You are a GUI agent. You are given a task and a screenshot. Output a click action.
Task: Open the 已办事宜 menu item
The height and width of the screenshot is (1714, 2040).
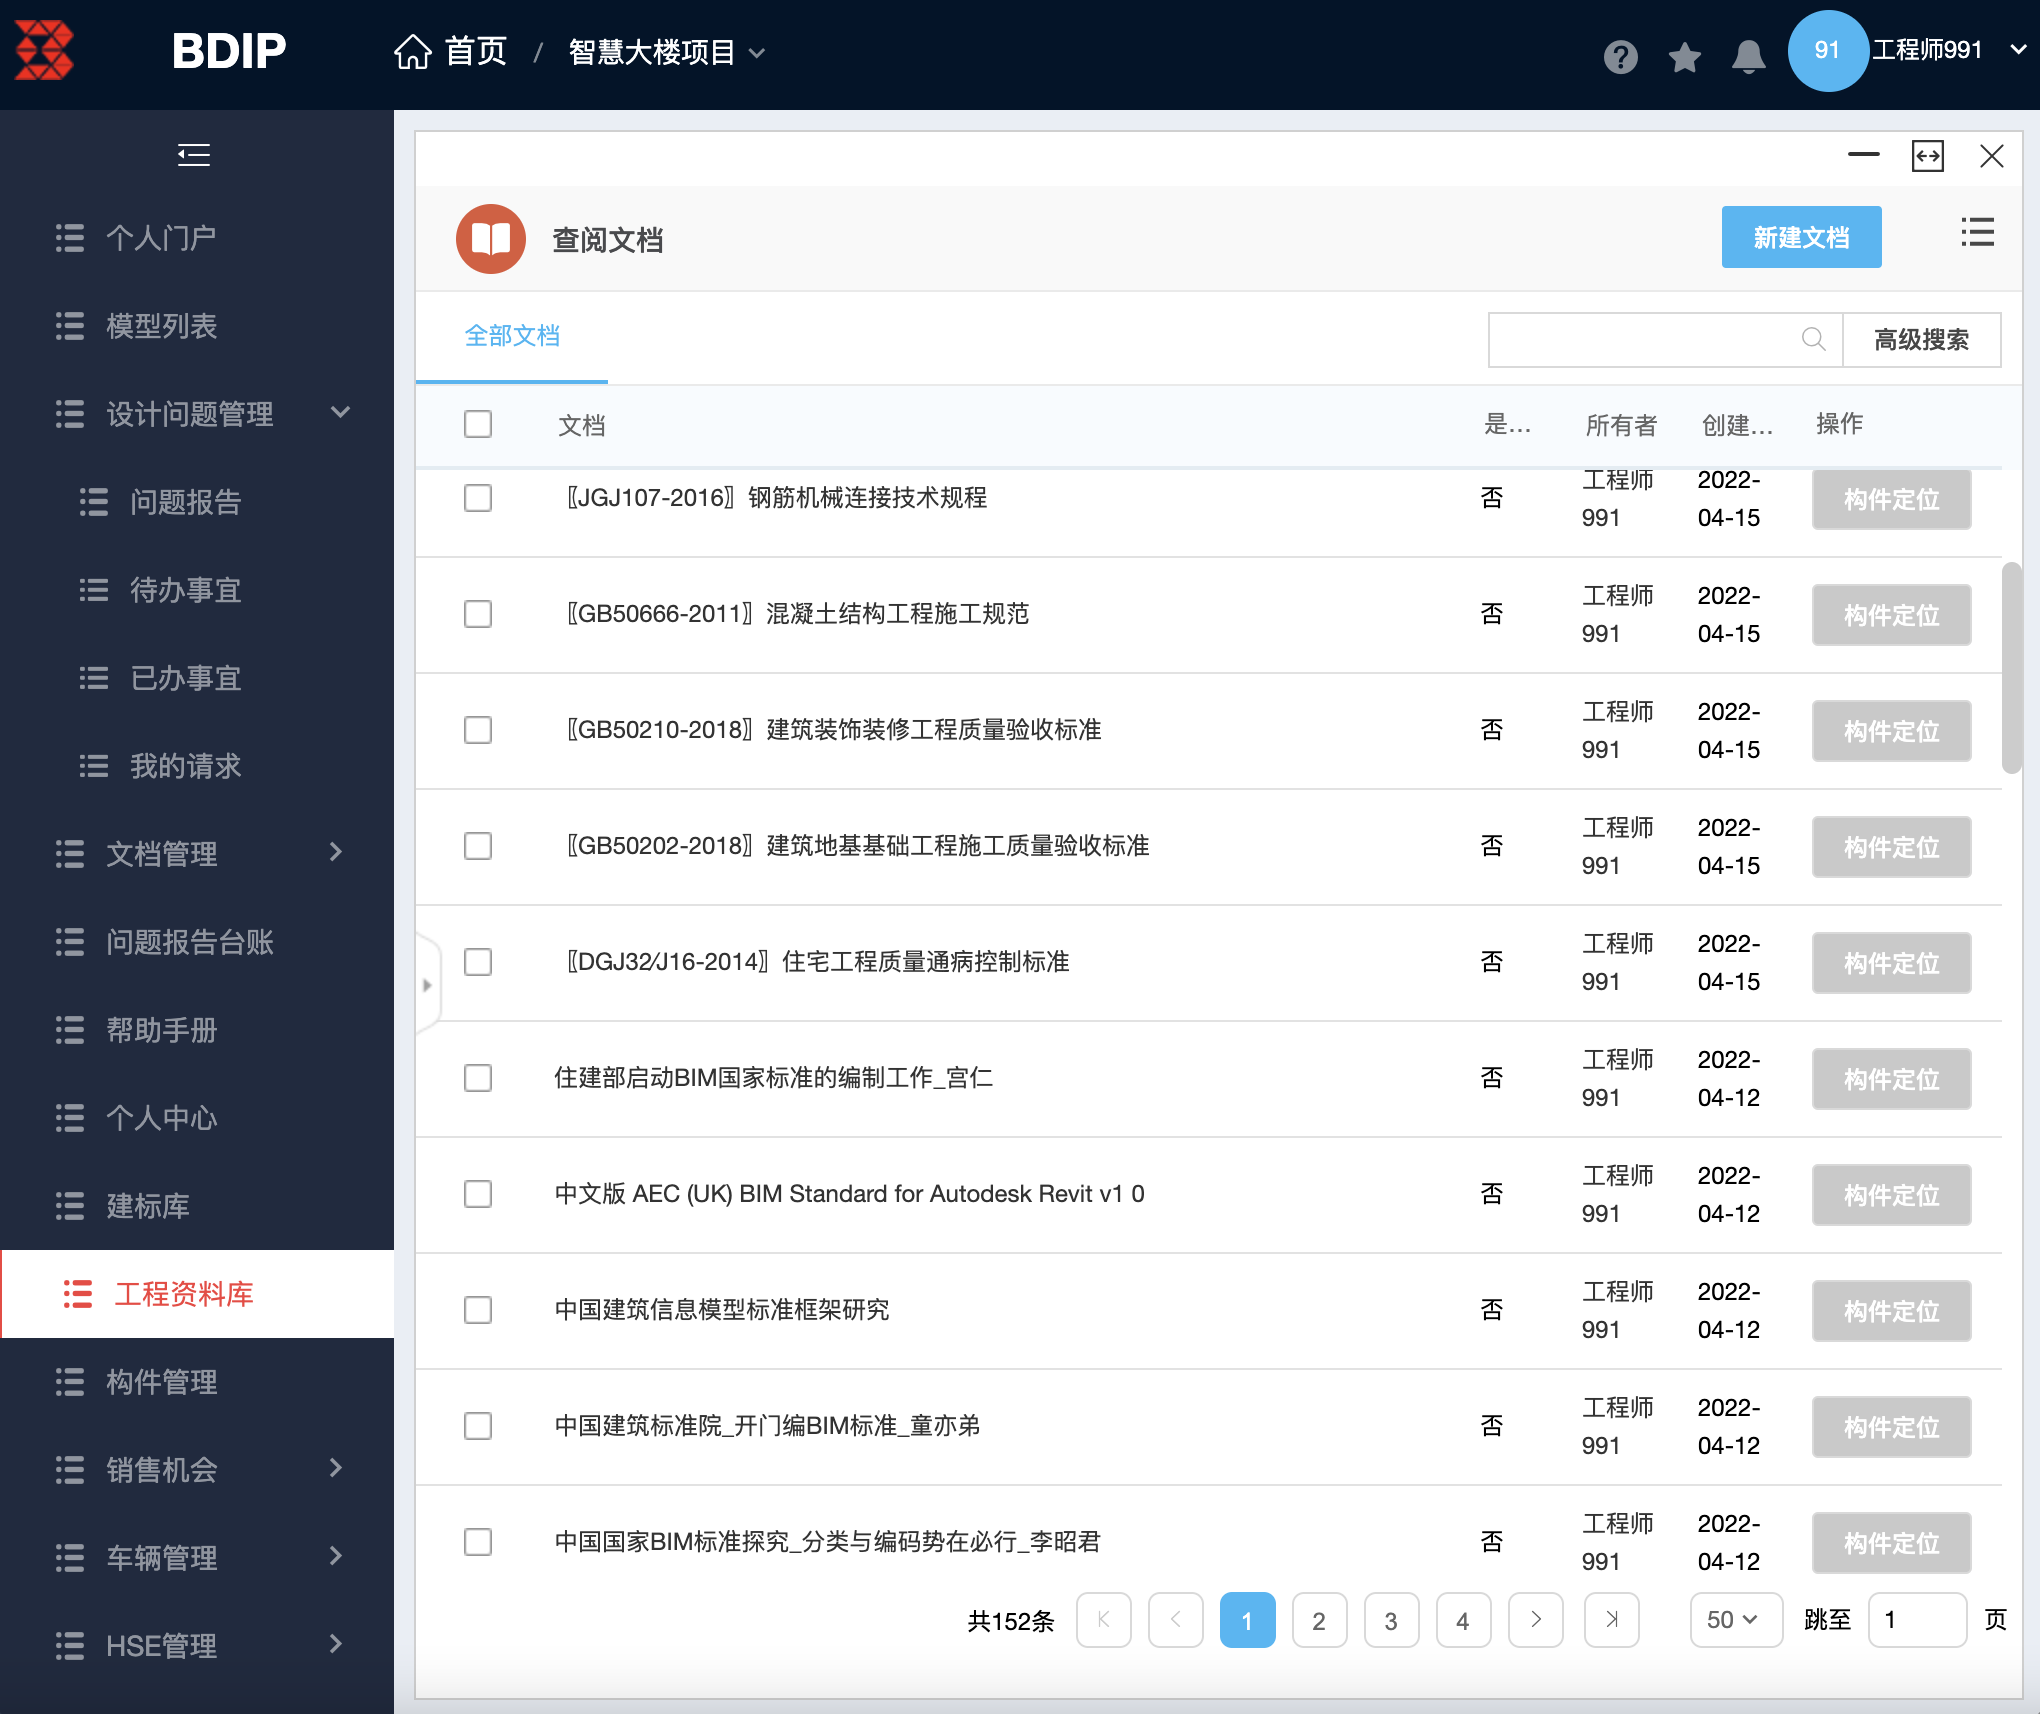(186, 678)
